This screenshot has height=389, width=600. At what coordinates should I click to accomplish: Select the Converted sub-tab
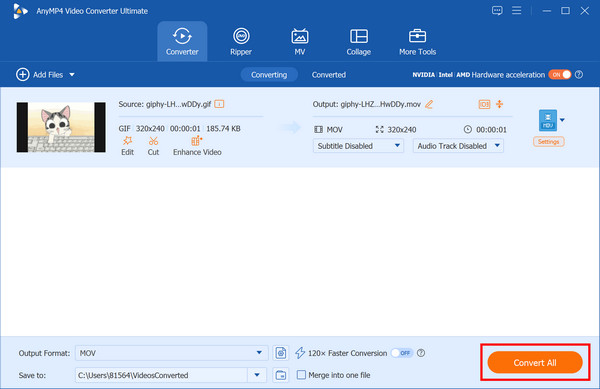pos(329,75)
